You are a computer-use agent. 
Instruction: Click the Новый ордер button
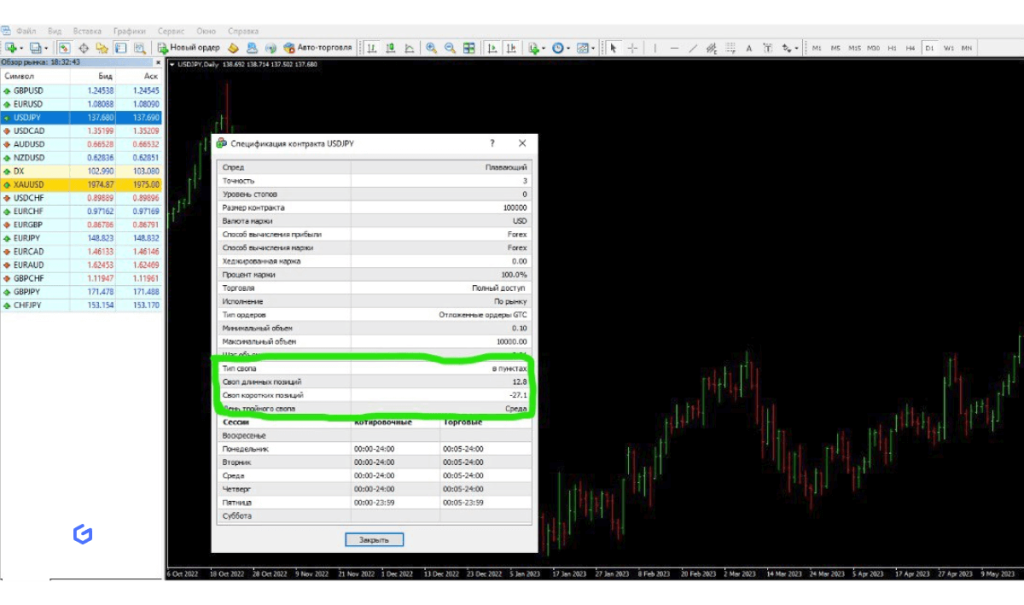(x=188, y=48)
